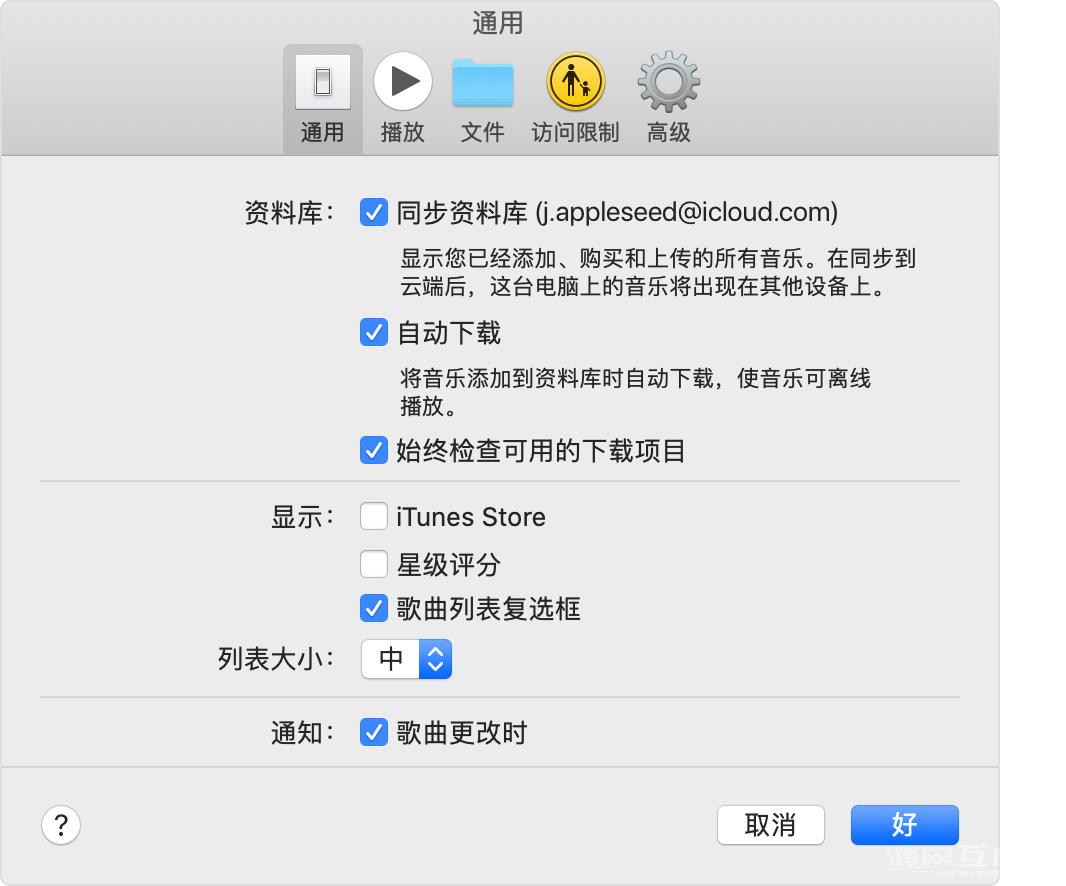The width and height of the screenshot is (1066, 886).
Task: Check 歌曲更改时 notification option
Action: pyautogui.click(x=373, y=732)
